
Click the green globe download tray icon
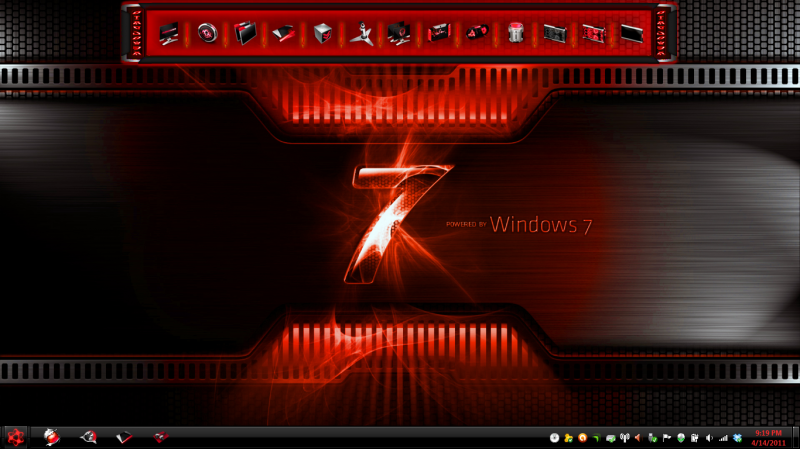click(x=681, y=438)
